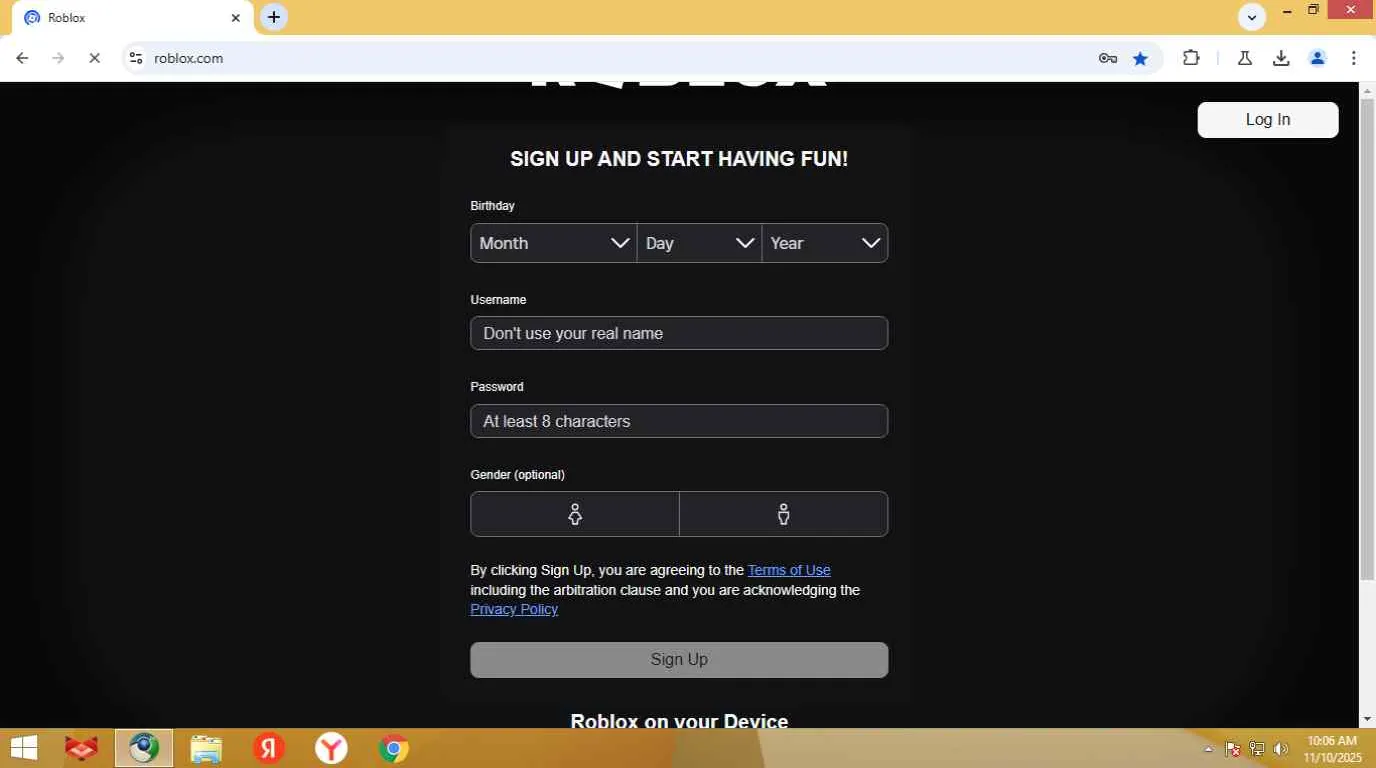Viewport: 1376px width, 768px height.
Task: Open the Chrome three-dot menu
Action: click(x=1353, y=58)
